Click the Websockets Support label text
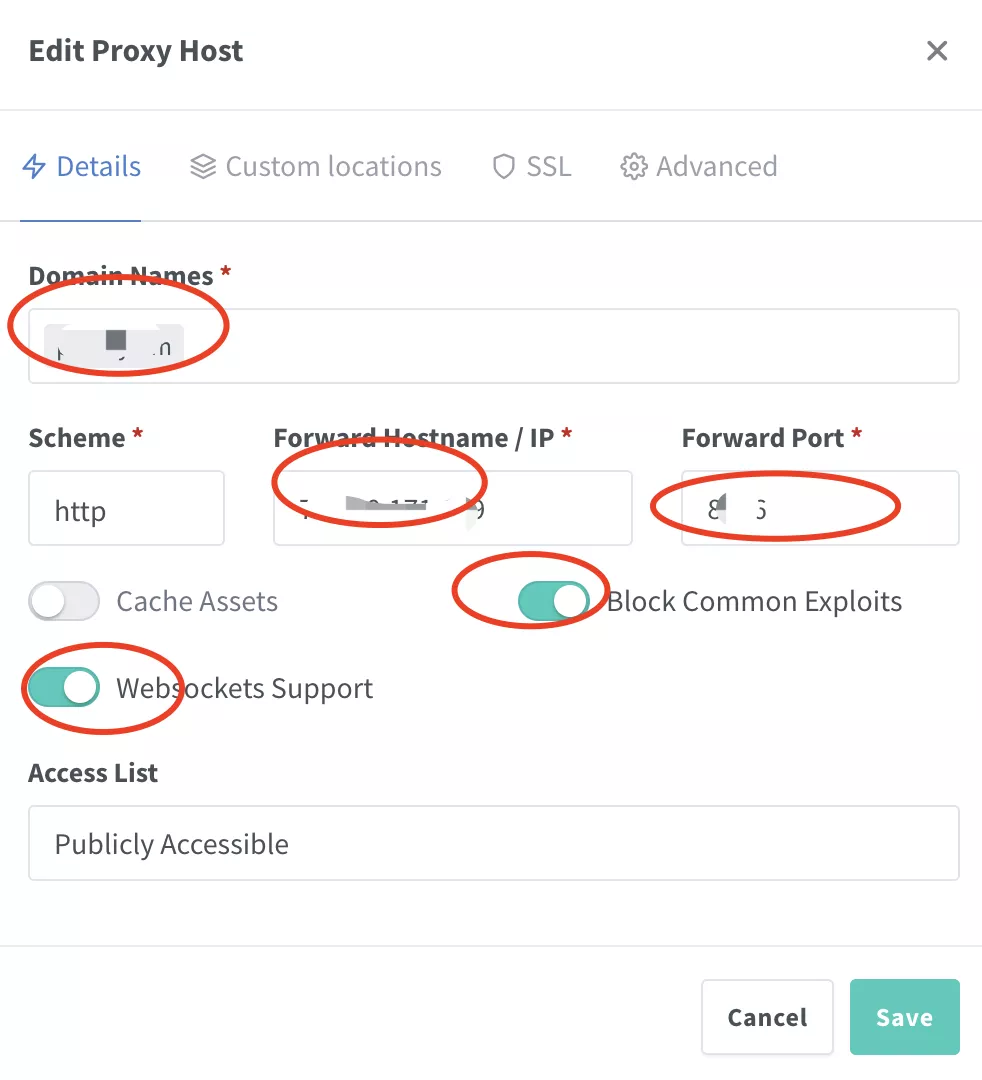982x1080 pixels. 244,689
